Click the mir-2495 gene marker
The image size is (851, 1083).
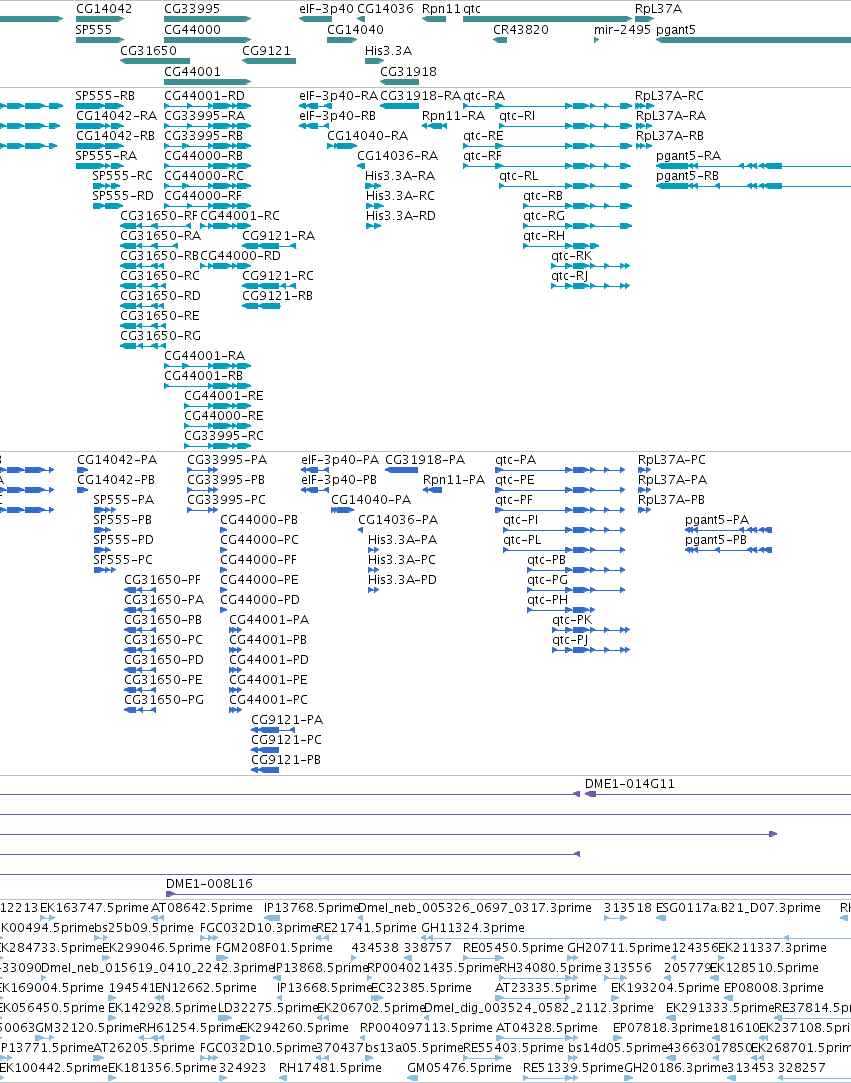596,39
